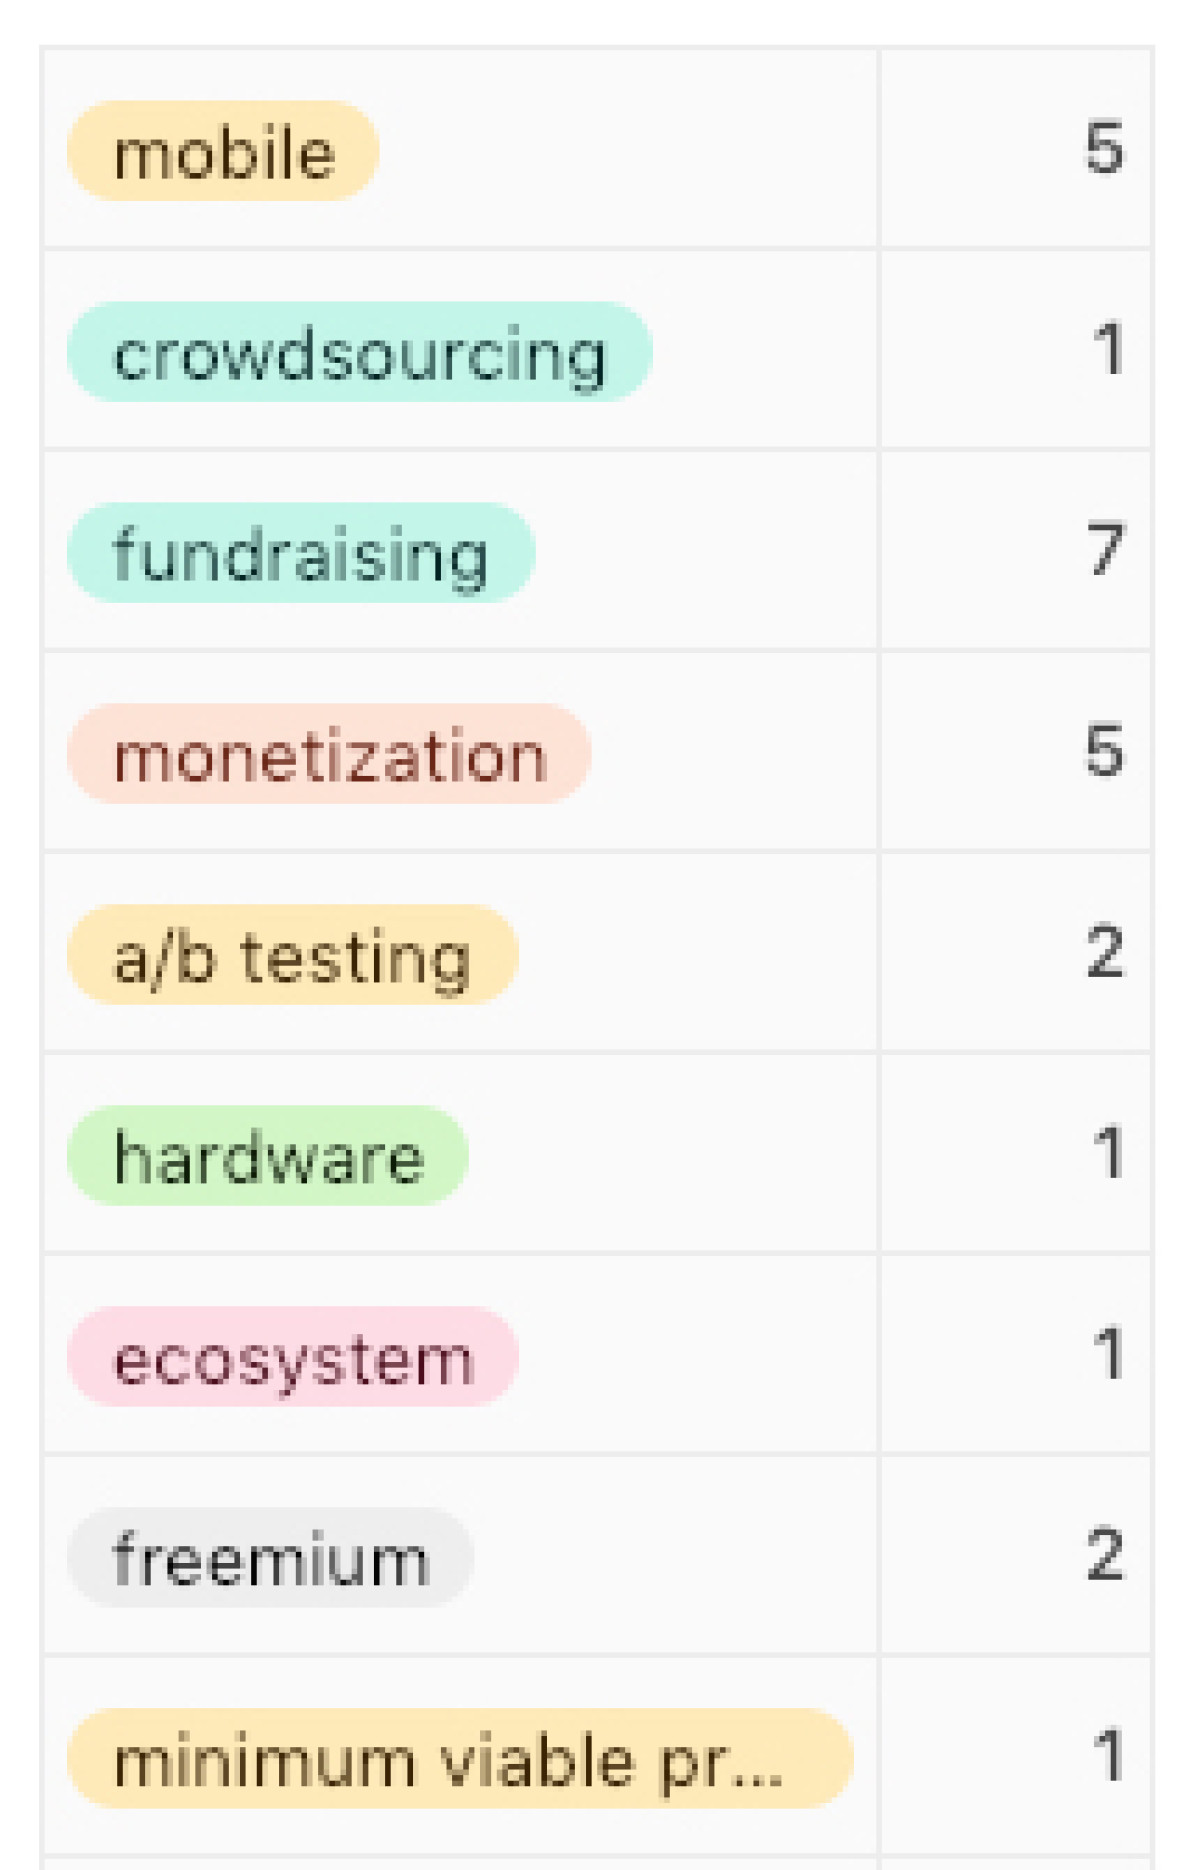Viewport: 1200px width, 1870px height.
Task: Click count 1 for minimum viable pr...
Action: click(1108, 1756)
